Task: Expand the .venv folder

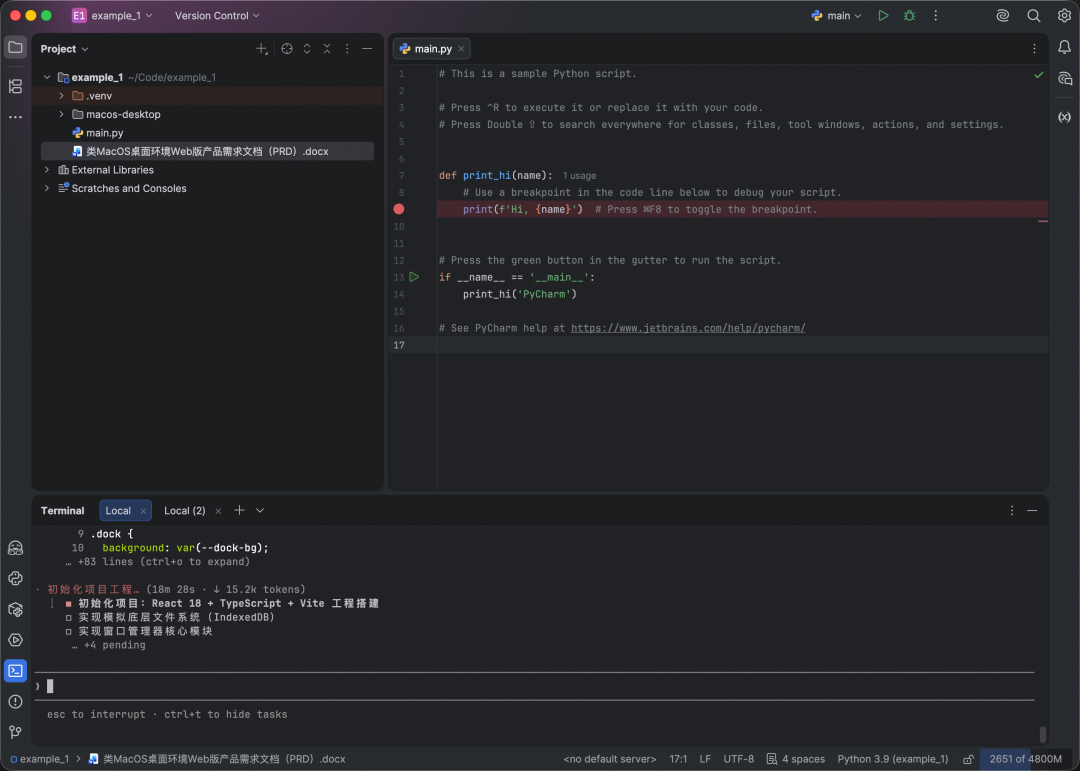Action: pyautogui.click(x=62, y=96)
